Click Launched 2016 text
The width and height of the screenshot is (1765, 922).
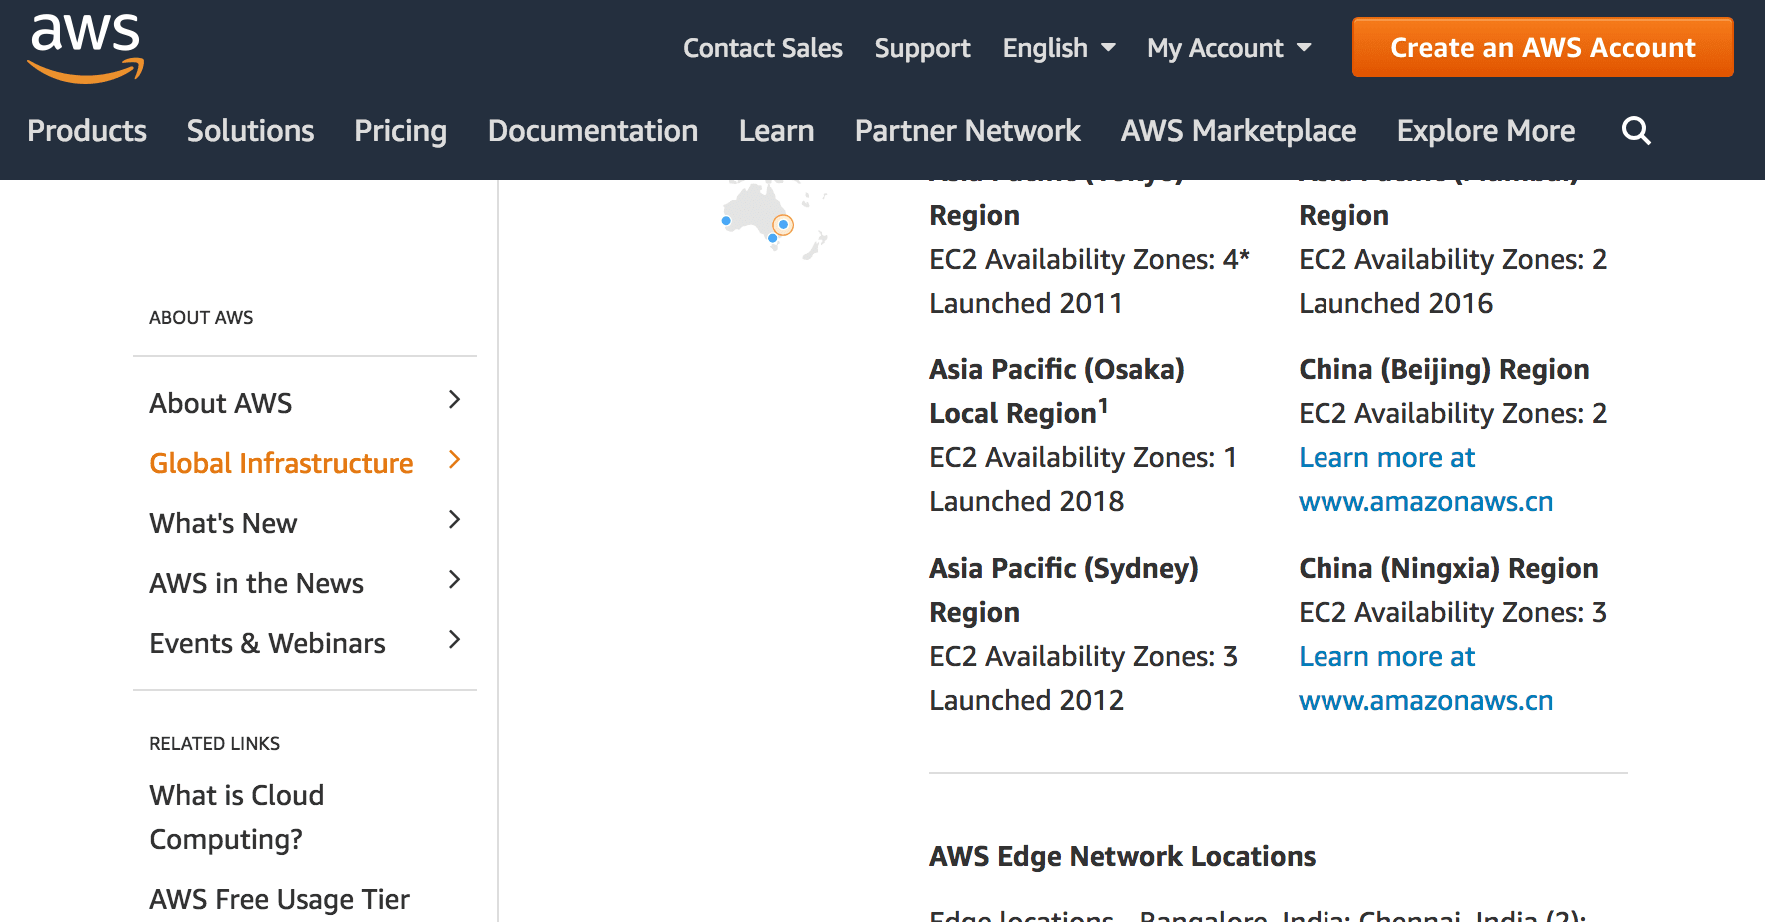(1396, 303)
